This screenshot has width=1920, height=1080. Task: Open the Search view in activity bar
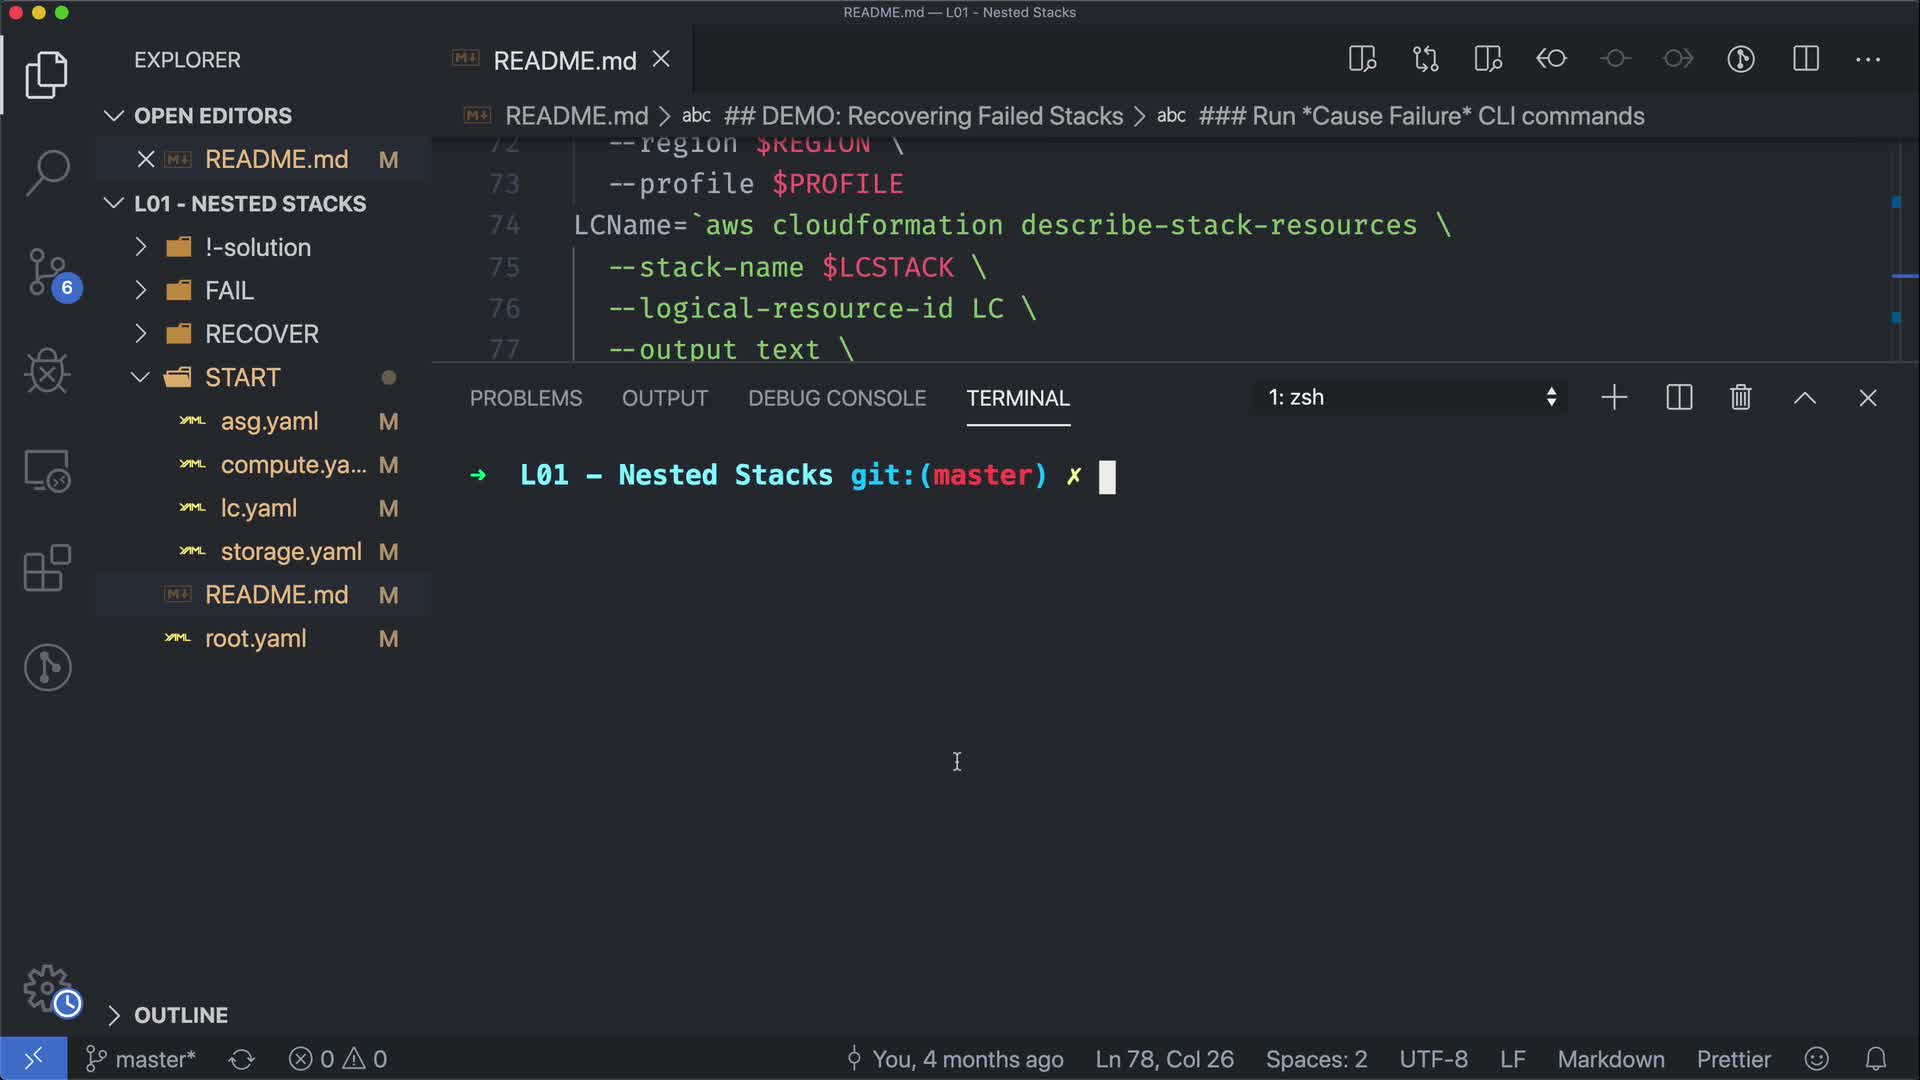(x=47, y=173)
